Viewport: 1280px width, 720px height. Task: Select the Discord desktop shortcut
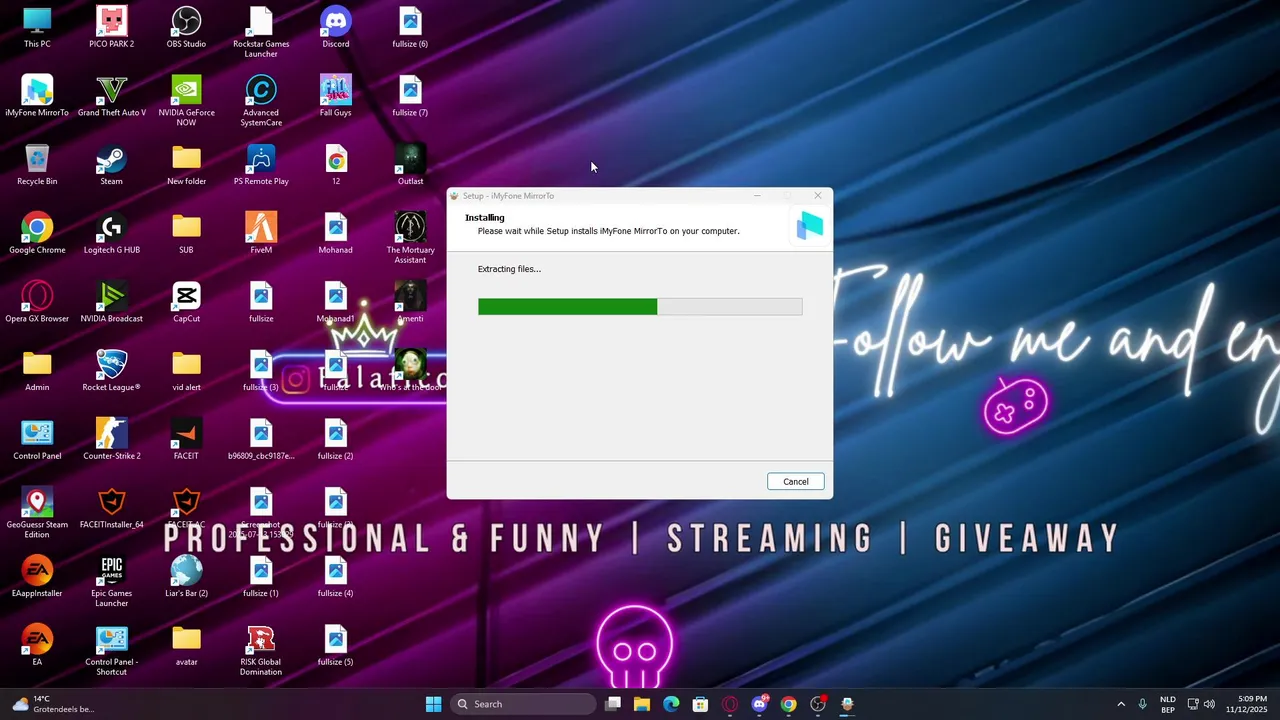336,28
